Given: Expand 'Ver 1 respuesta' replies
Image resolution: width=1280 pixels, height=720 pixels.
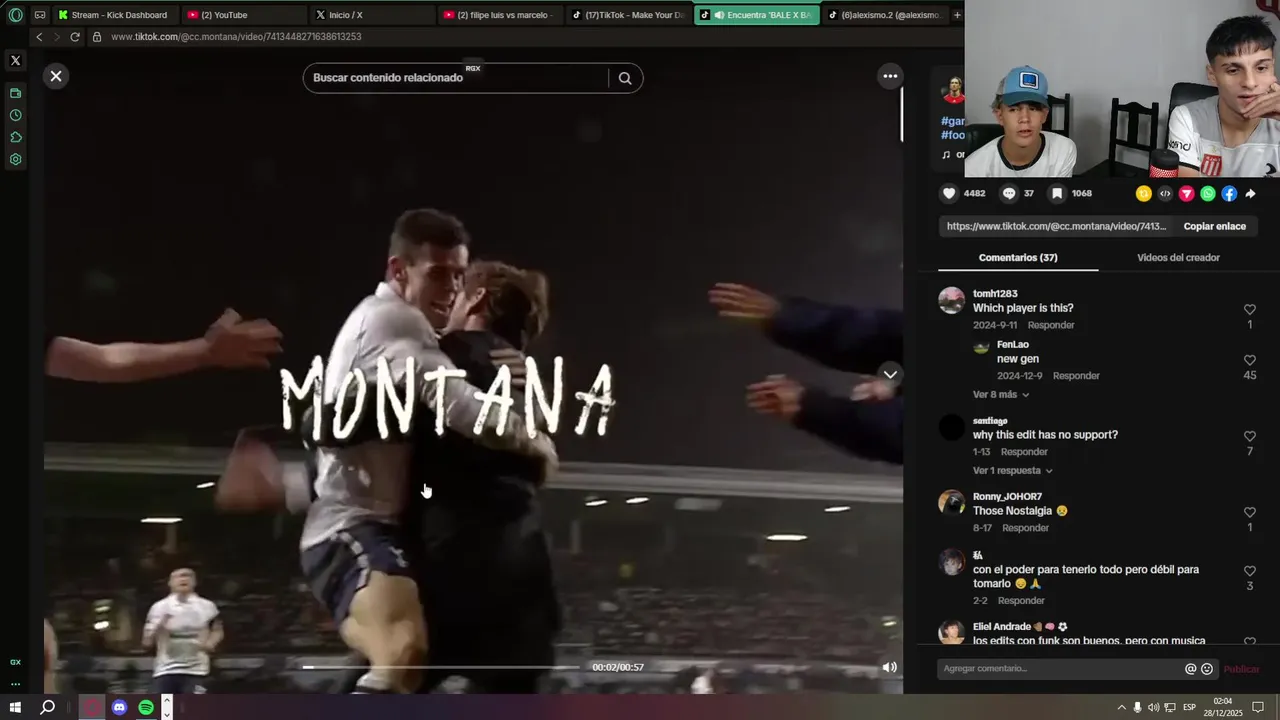Looking at the screenshot, I should (1013, 470).
